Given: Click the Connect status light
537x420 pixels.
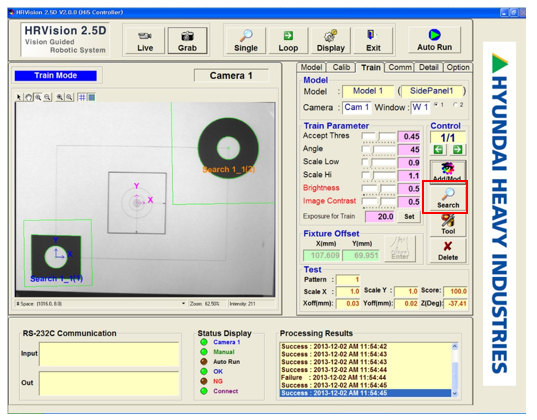Looking at the screenshot, I should point(204,391).
